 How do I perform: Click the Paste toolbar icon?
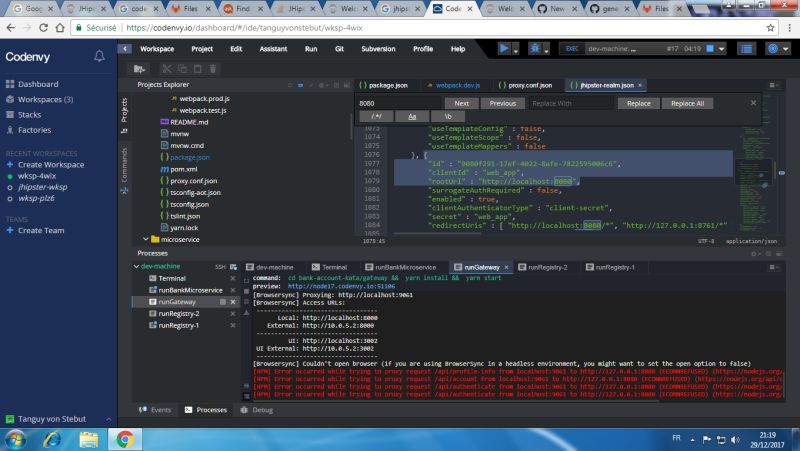(x=197, y=68)
